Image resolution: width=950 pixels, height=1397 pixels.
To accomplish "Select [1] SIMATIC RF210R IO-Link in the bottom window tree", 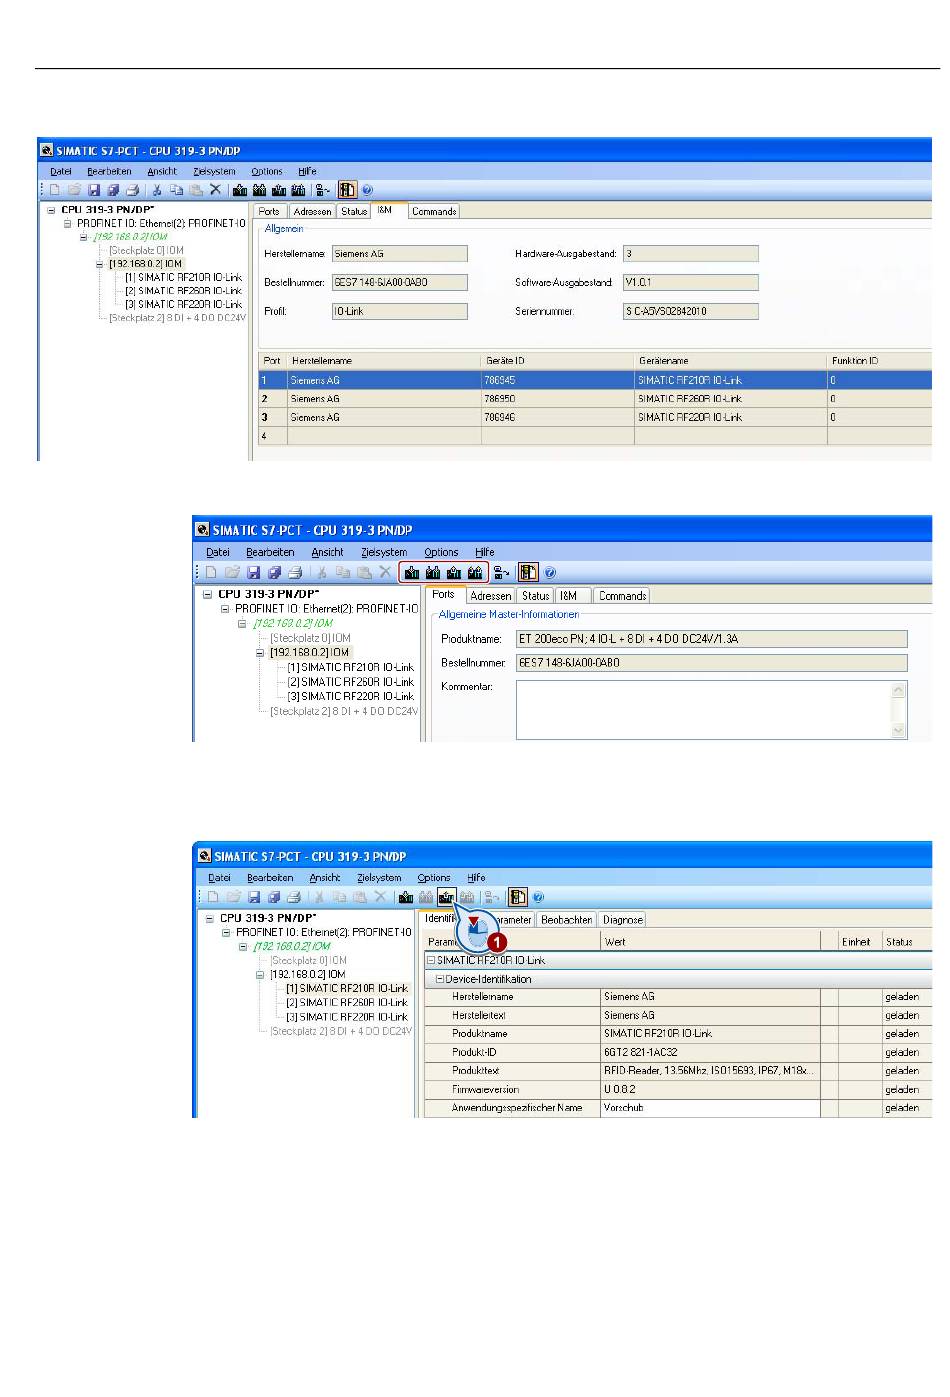I will [x=347, y=988].
